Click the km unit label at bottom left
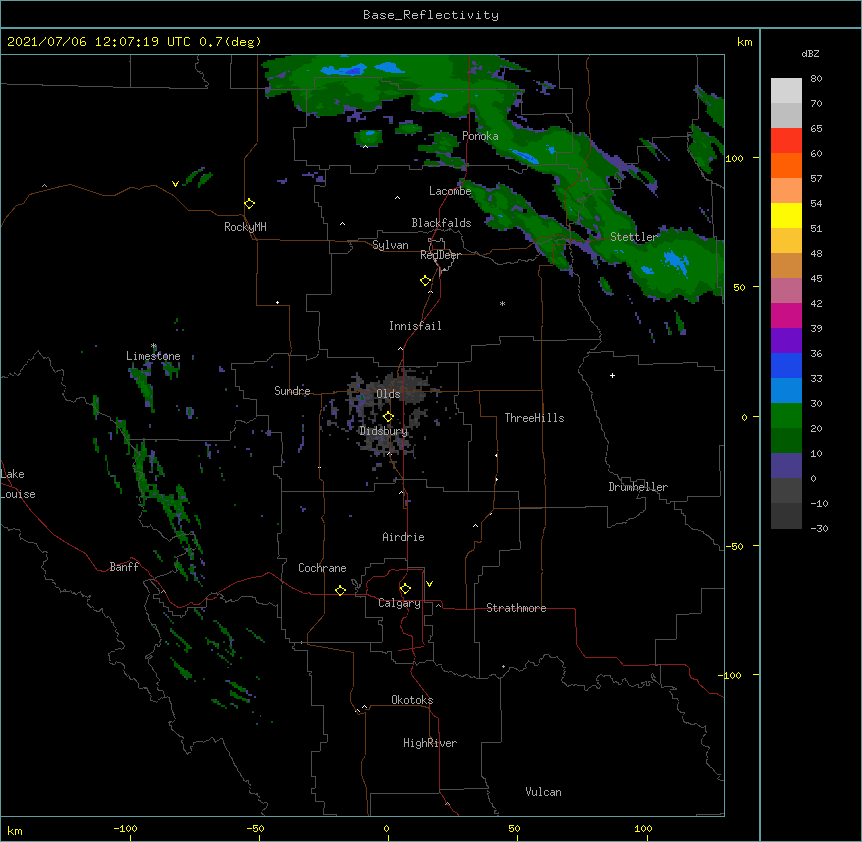The width and height of the screenshot is (862, 842). coord(15,830)
